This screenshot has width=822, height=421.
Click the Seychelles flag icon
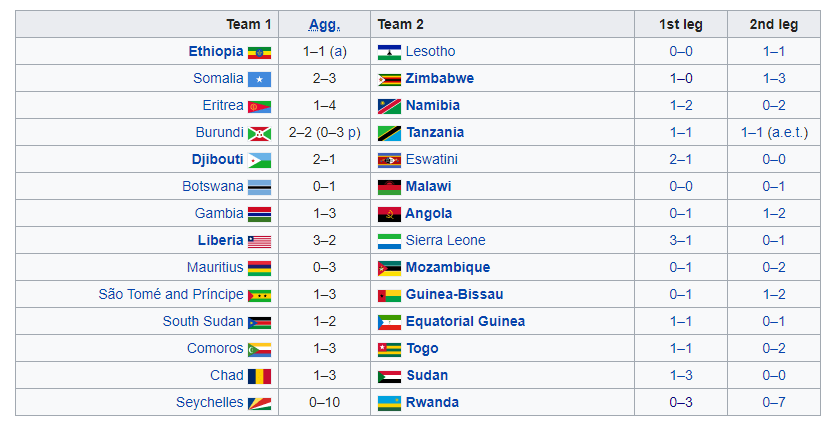pos(259,403)
